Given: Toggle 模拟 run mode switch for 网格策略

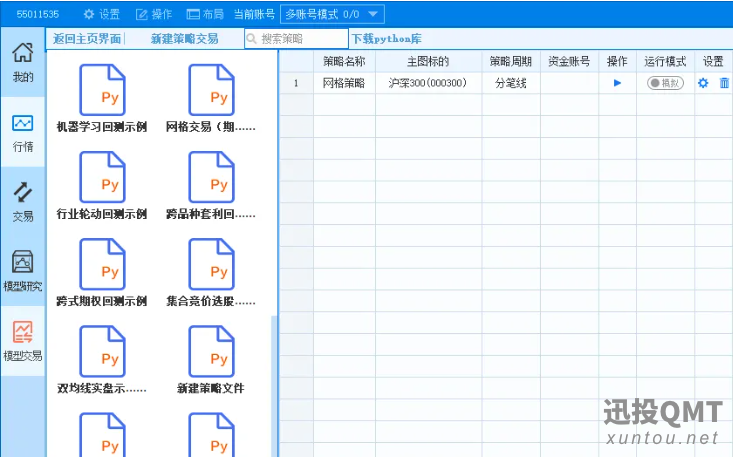Looking at the screenshot, I should click(x=665, y=83).
